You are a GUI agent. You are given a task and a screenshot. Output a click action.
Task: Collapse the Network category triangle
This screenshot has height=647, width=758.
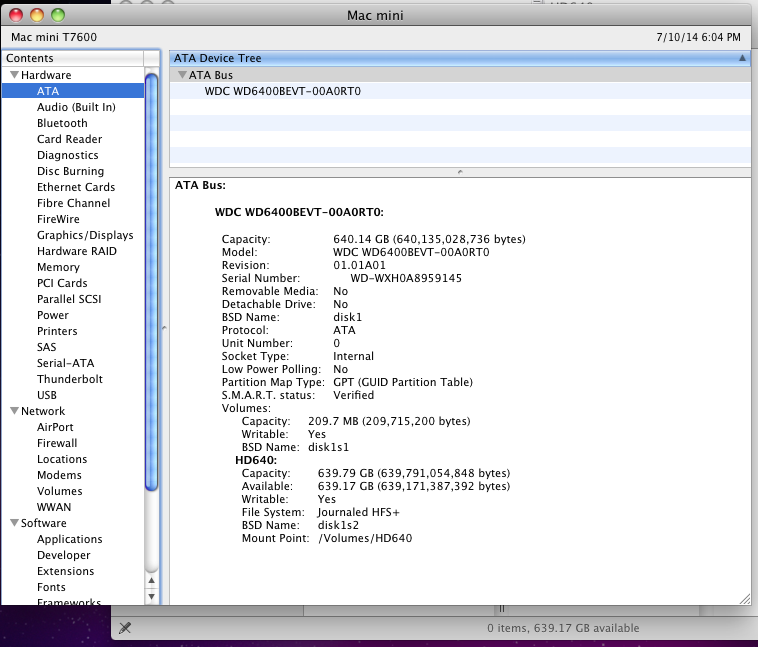(13, 411)
